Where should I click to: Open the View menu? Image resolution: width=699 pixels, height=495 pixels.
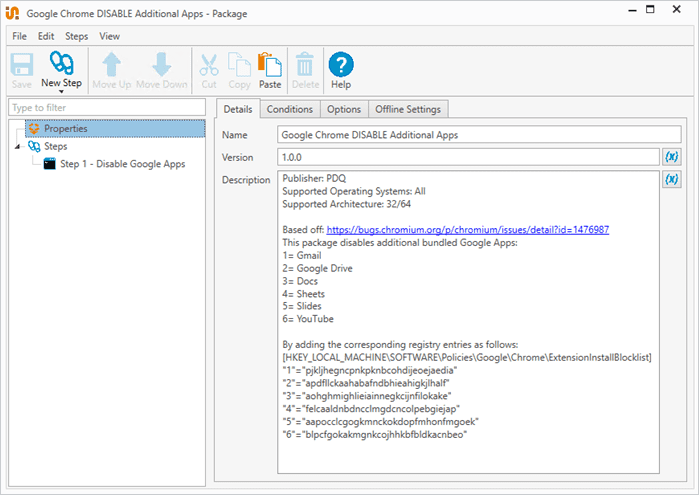click(x=109, y=36)
